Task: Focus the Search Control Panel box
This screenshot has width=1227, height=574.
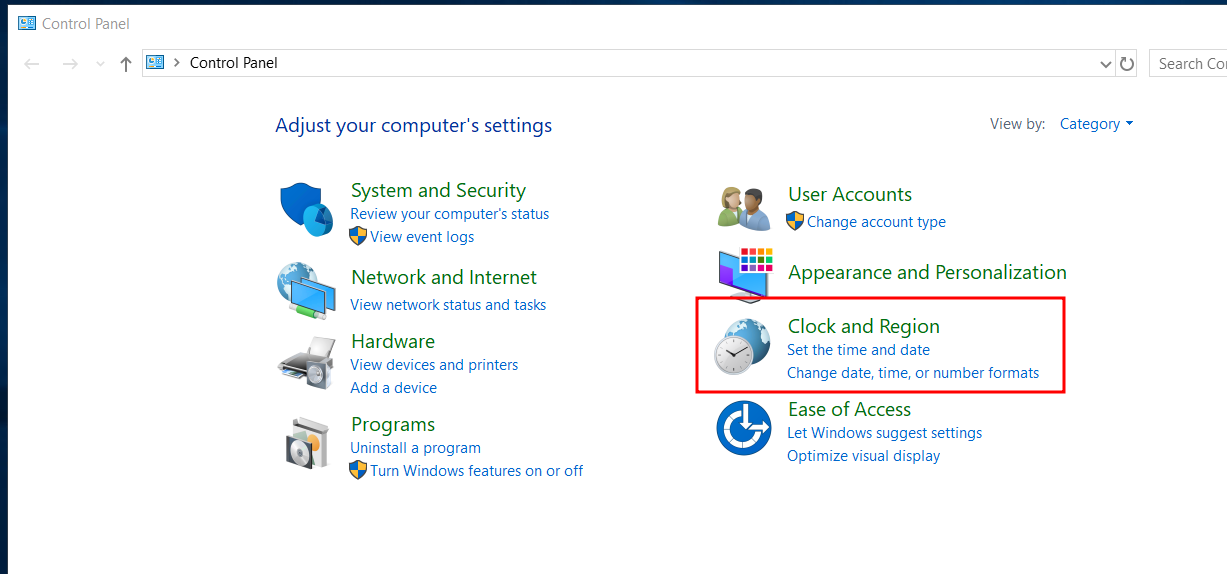Action: 1188,63
